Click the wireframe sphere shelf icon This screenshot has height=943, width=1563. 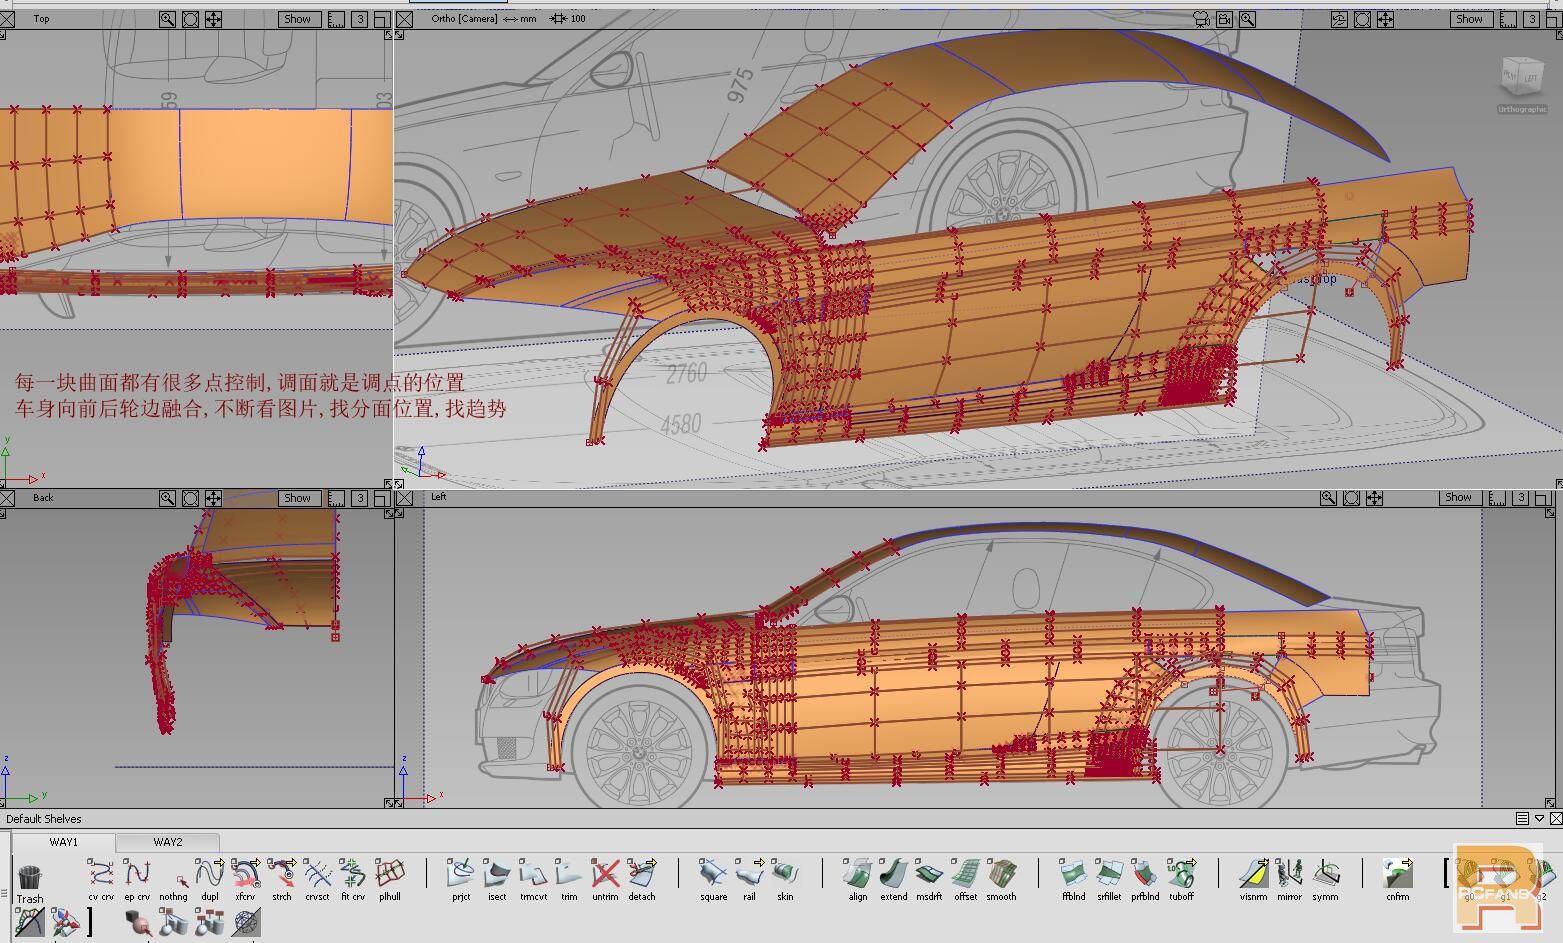245,923
